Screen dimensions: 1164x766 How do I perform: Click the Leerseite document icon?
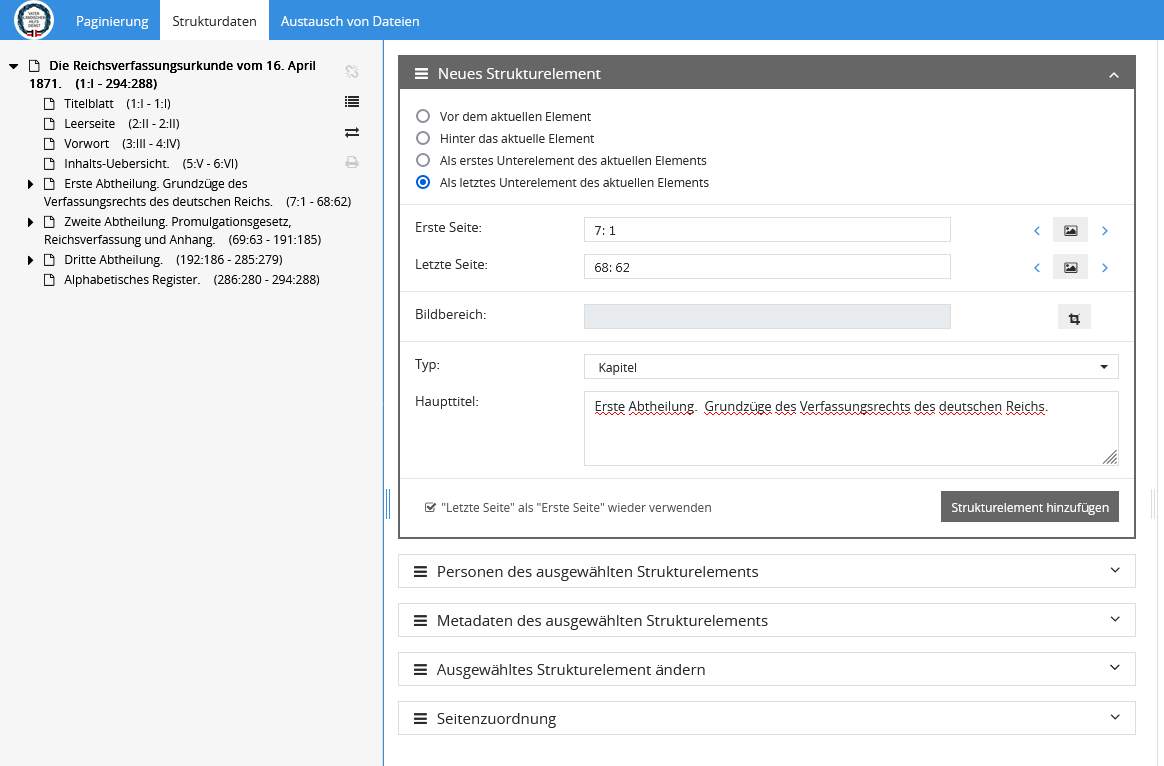pos(49,124)
